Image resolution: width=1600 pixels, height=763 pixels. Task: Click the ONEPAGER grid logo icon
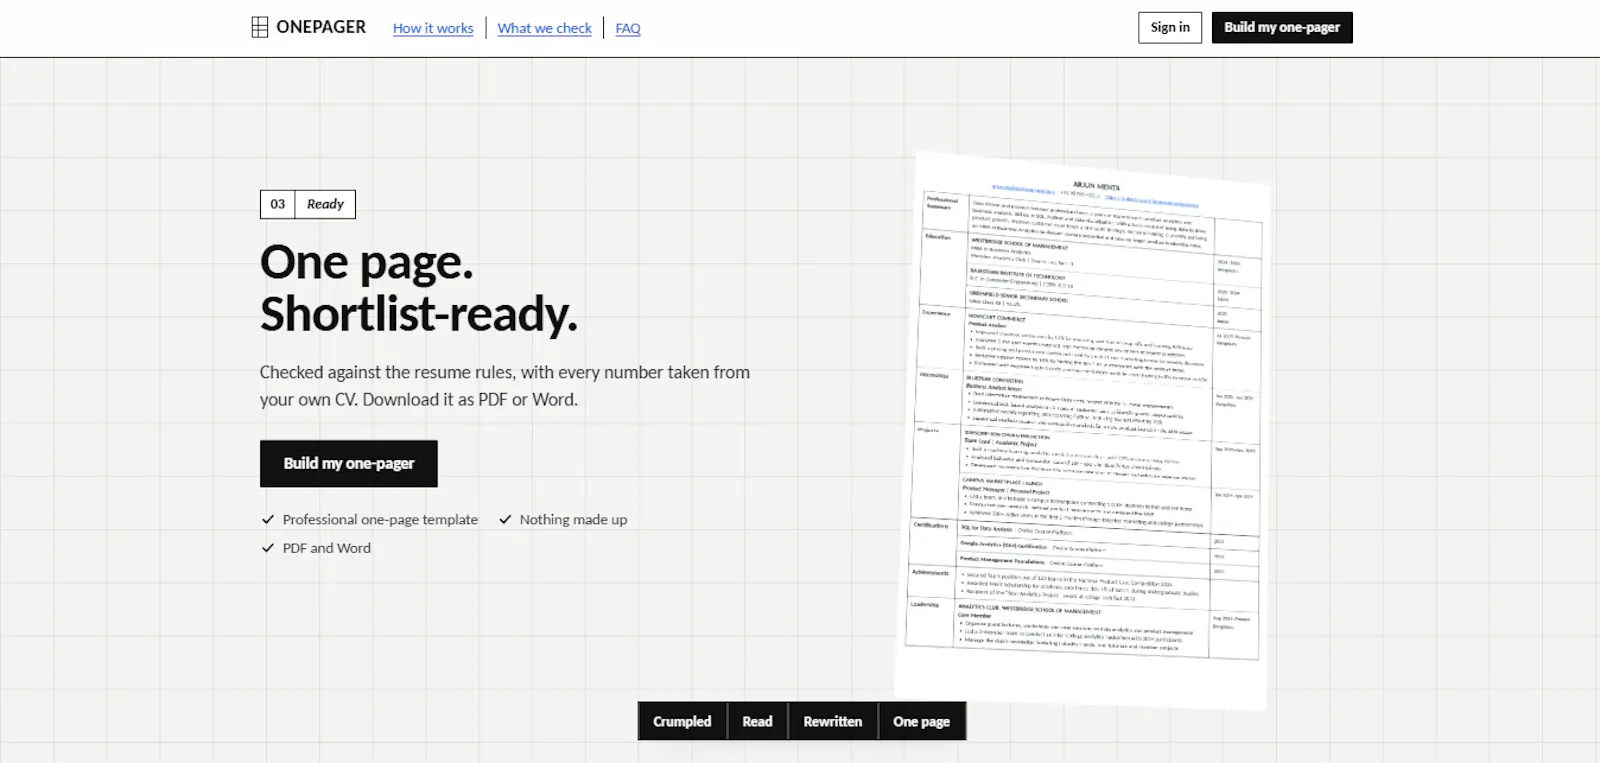coord(259,27)
